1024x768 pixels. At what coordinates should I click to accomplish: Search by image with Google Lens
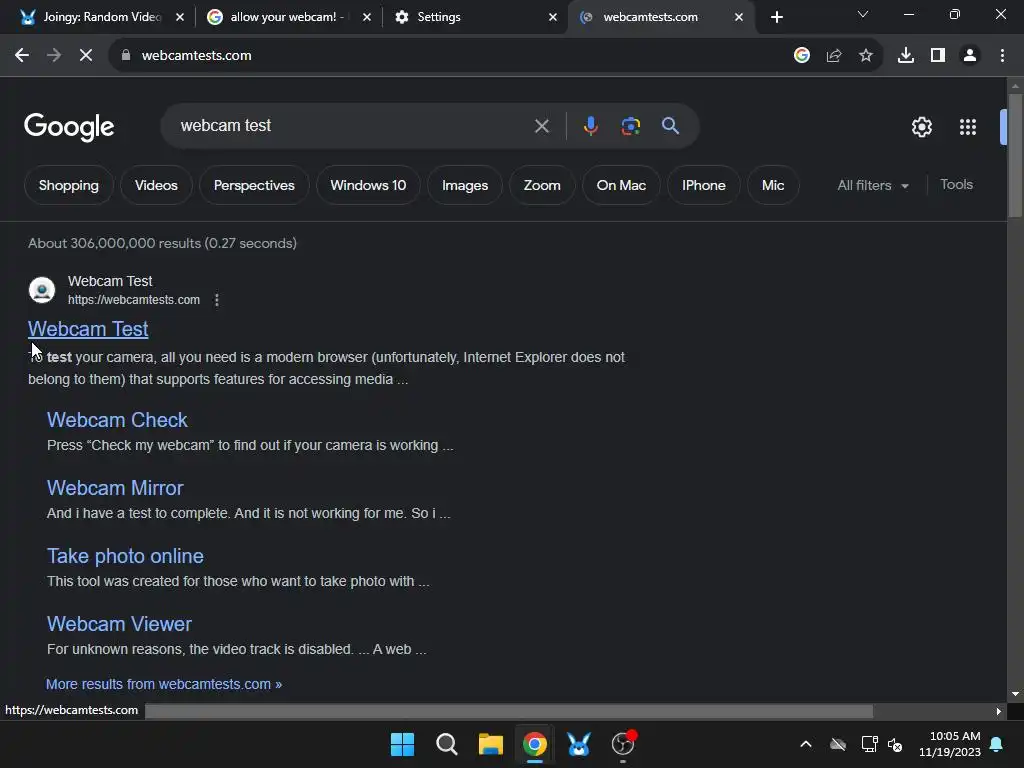[x=630, y=126]
